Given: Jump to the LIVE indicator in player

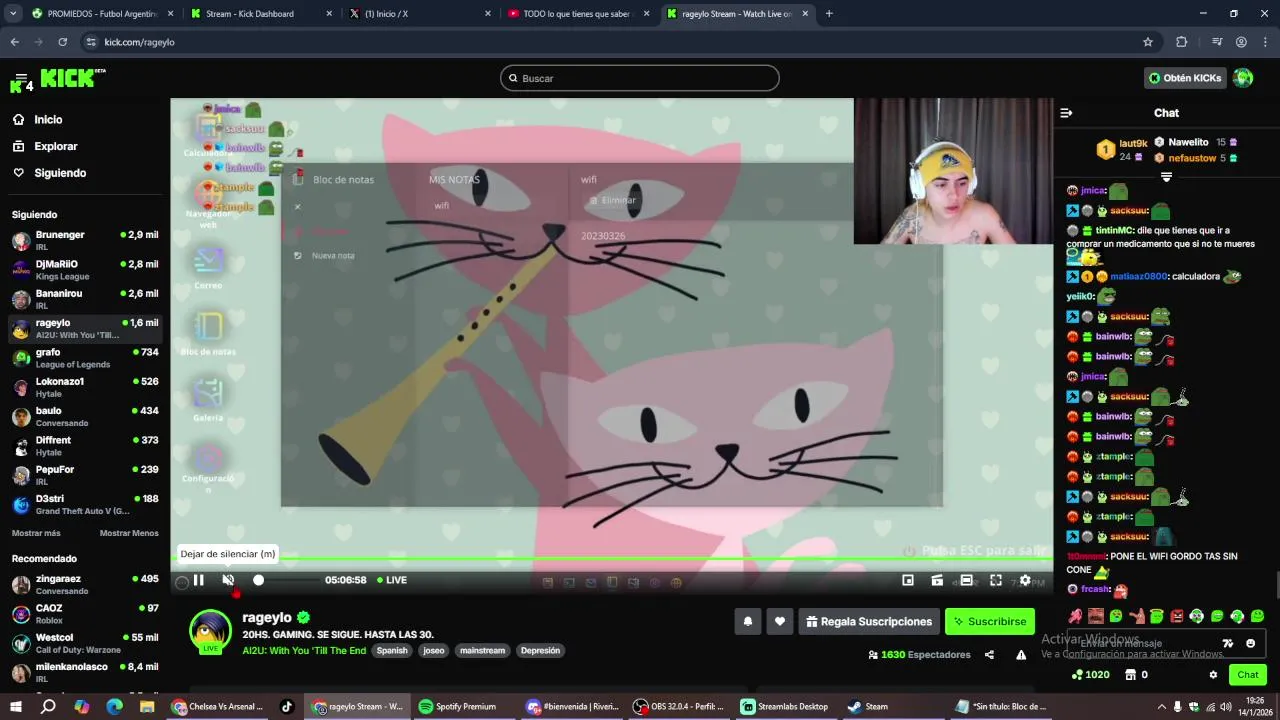Looking at the screenshot, I should pos(392,580).
